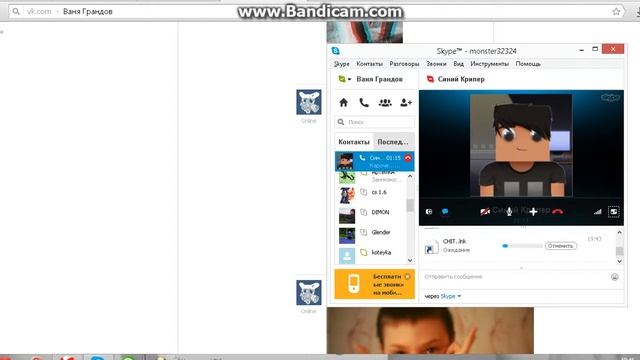Close the orange free mobile calls banner

tap(407, 276)
